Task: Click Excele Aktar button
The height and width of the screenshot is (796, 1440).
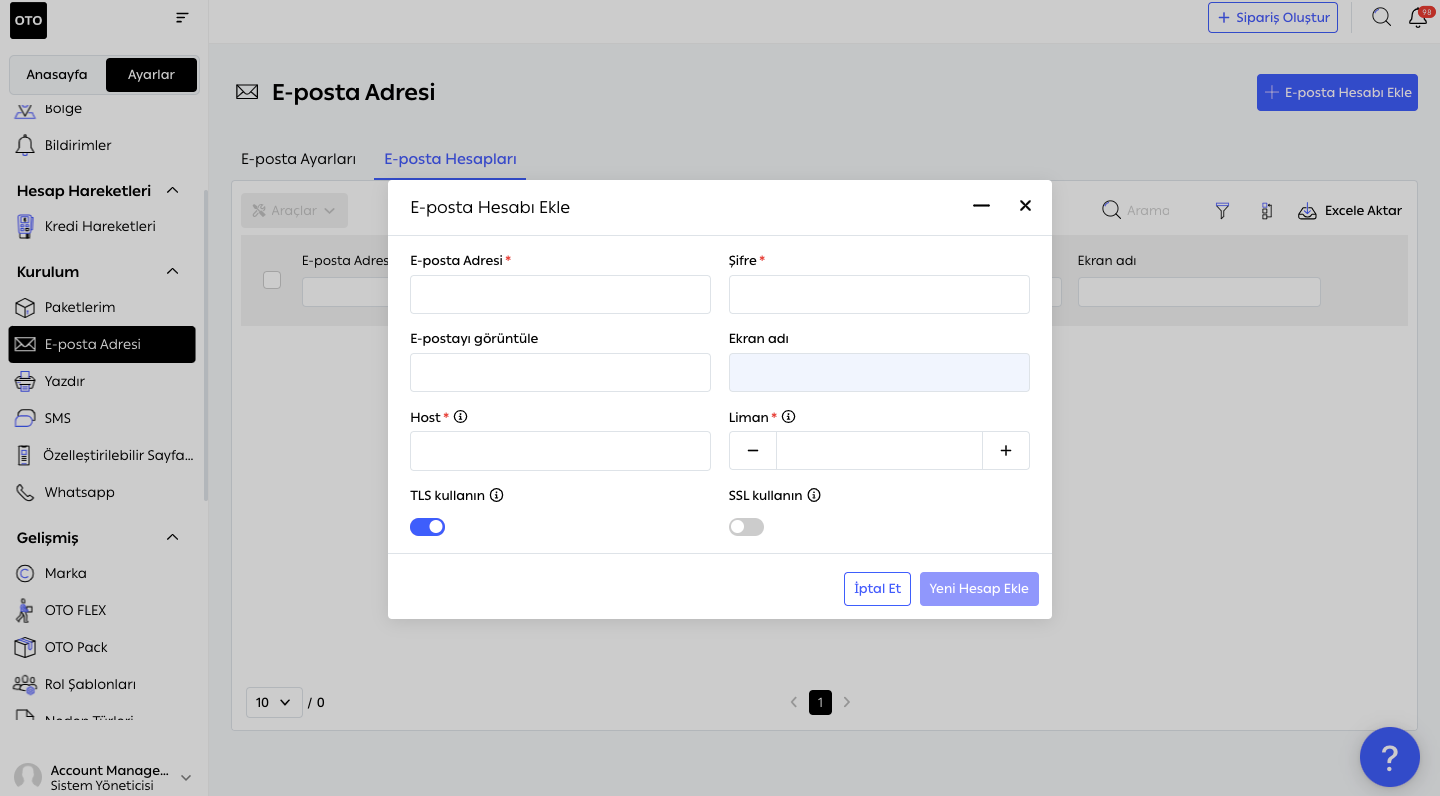Action: (1350, 211)
